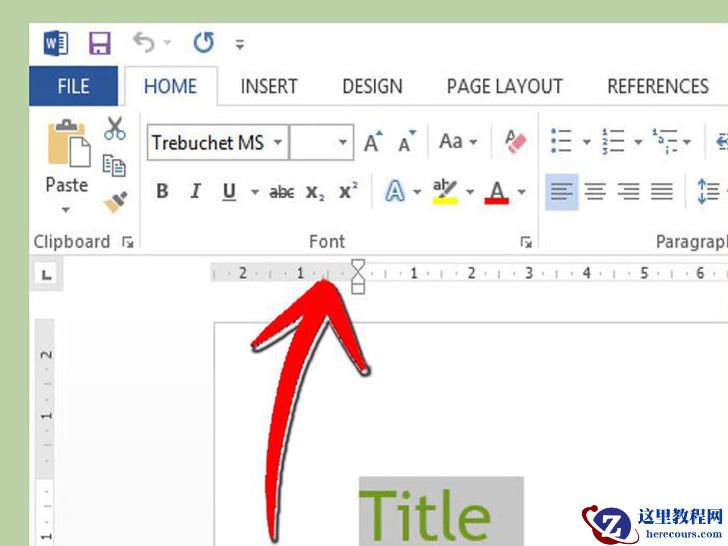Increase font size with Grow Font
Viewport: 728px width, 546px height.
click(x=373, y=142)
